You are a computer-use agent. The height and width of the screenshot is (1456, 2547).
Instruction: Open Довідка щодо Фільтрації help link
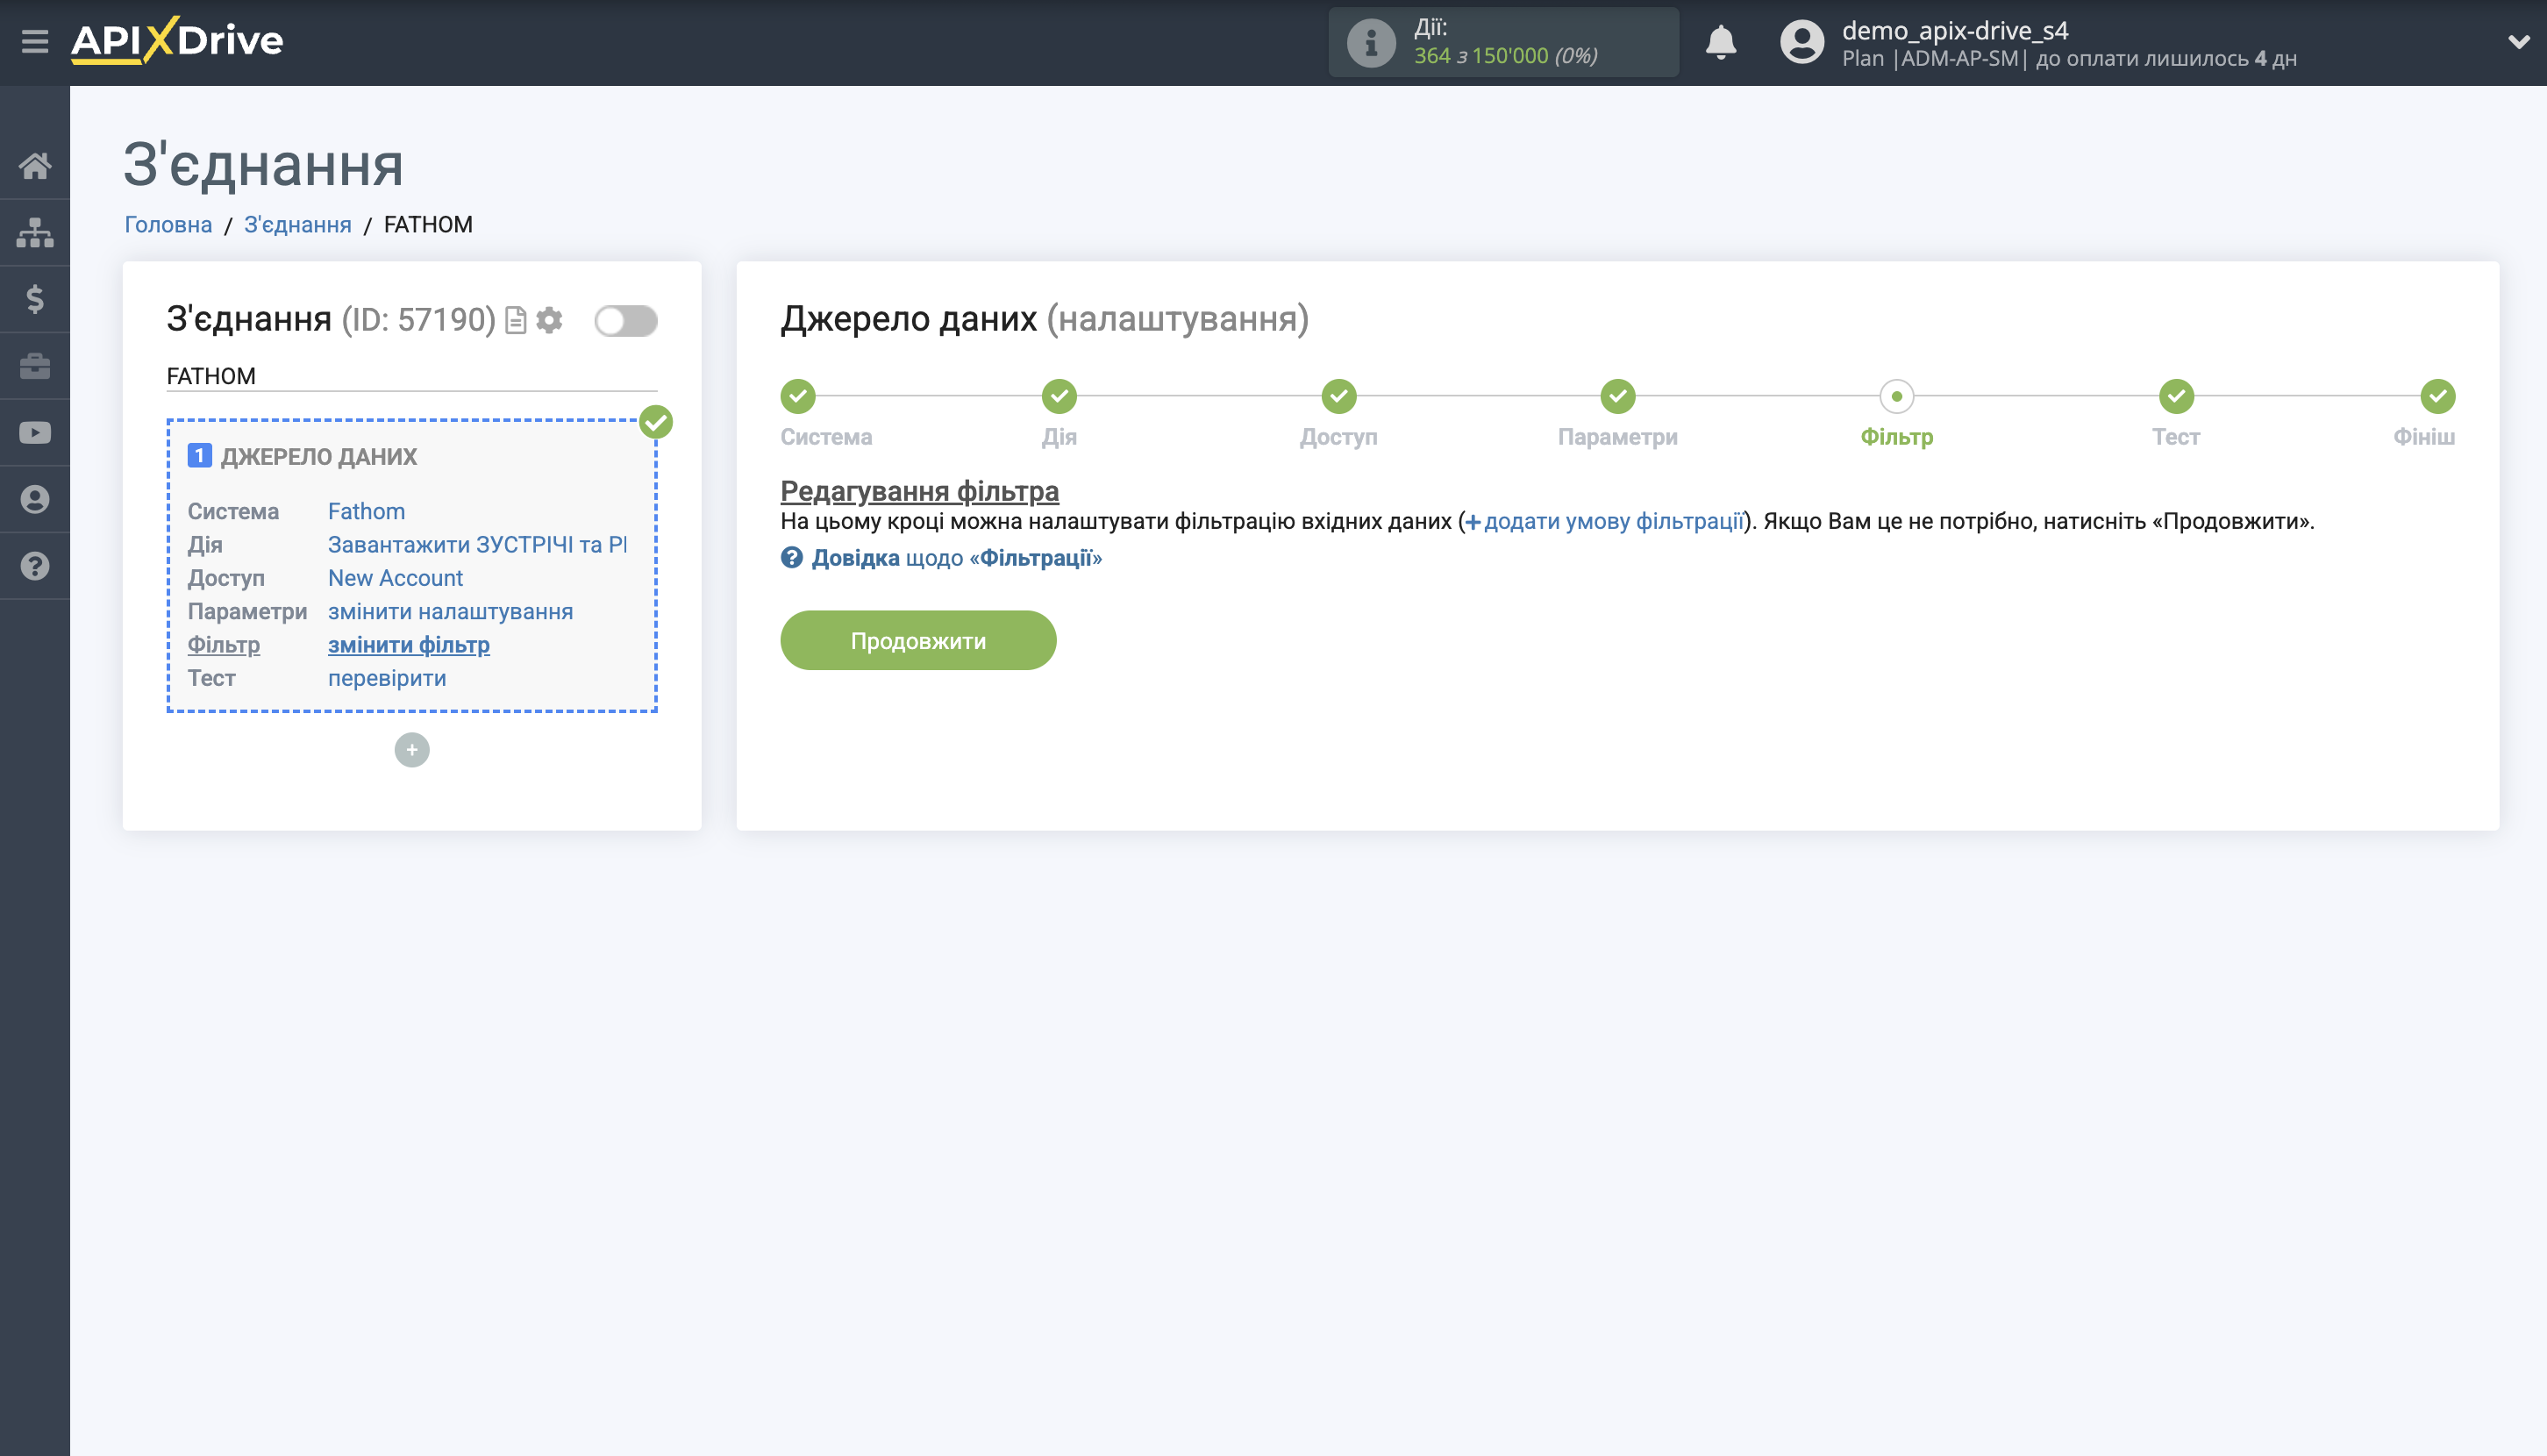tap(955, 558)
